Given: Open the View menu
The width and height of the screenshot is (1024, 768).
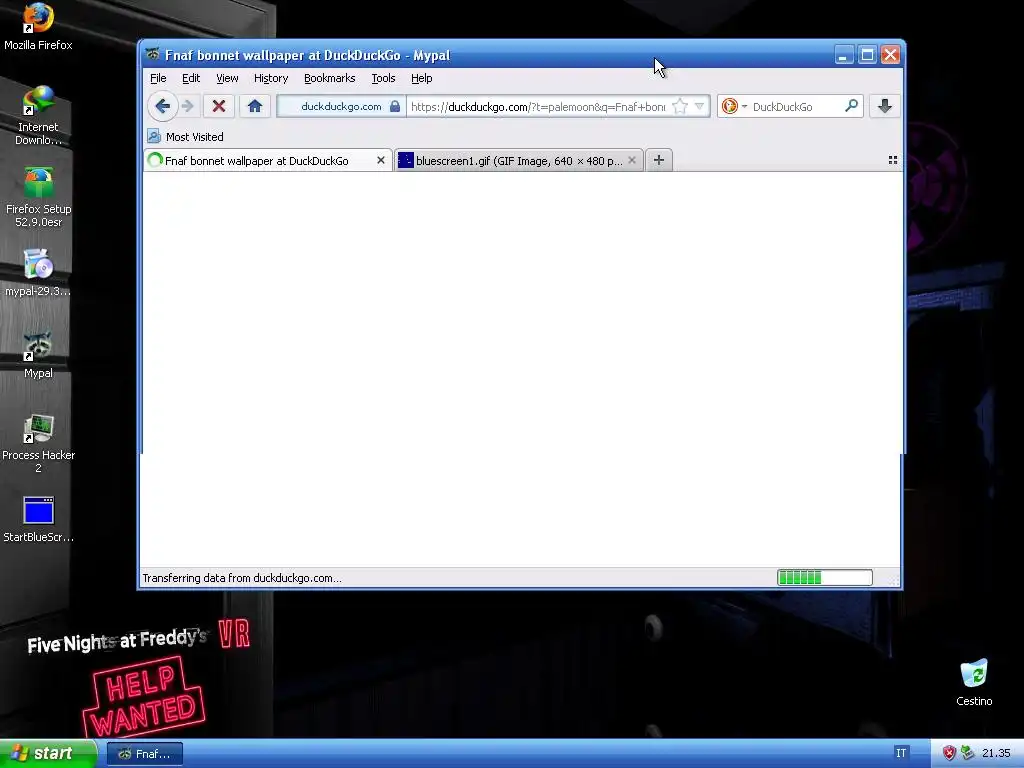Looking at the screenshot, I should coord(227,78).
